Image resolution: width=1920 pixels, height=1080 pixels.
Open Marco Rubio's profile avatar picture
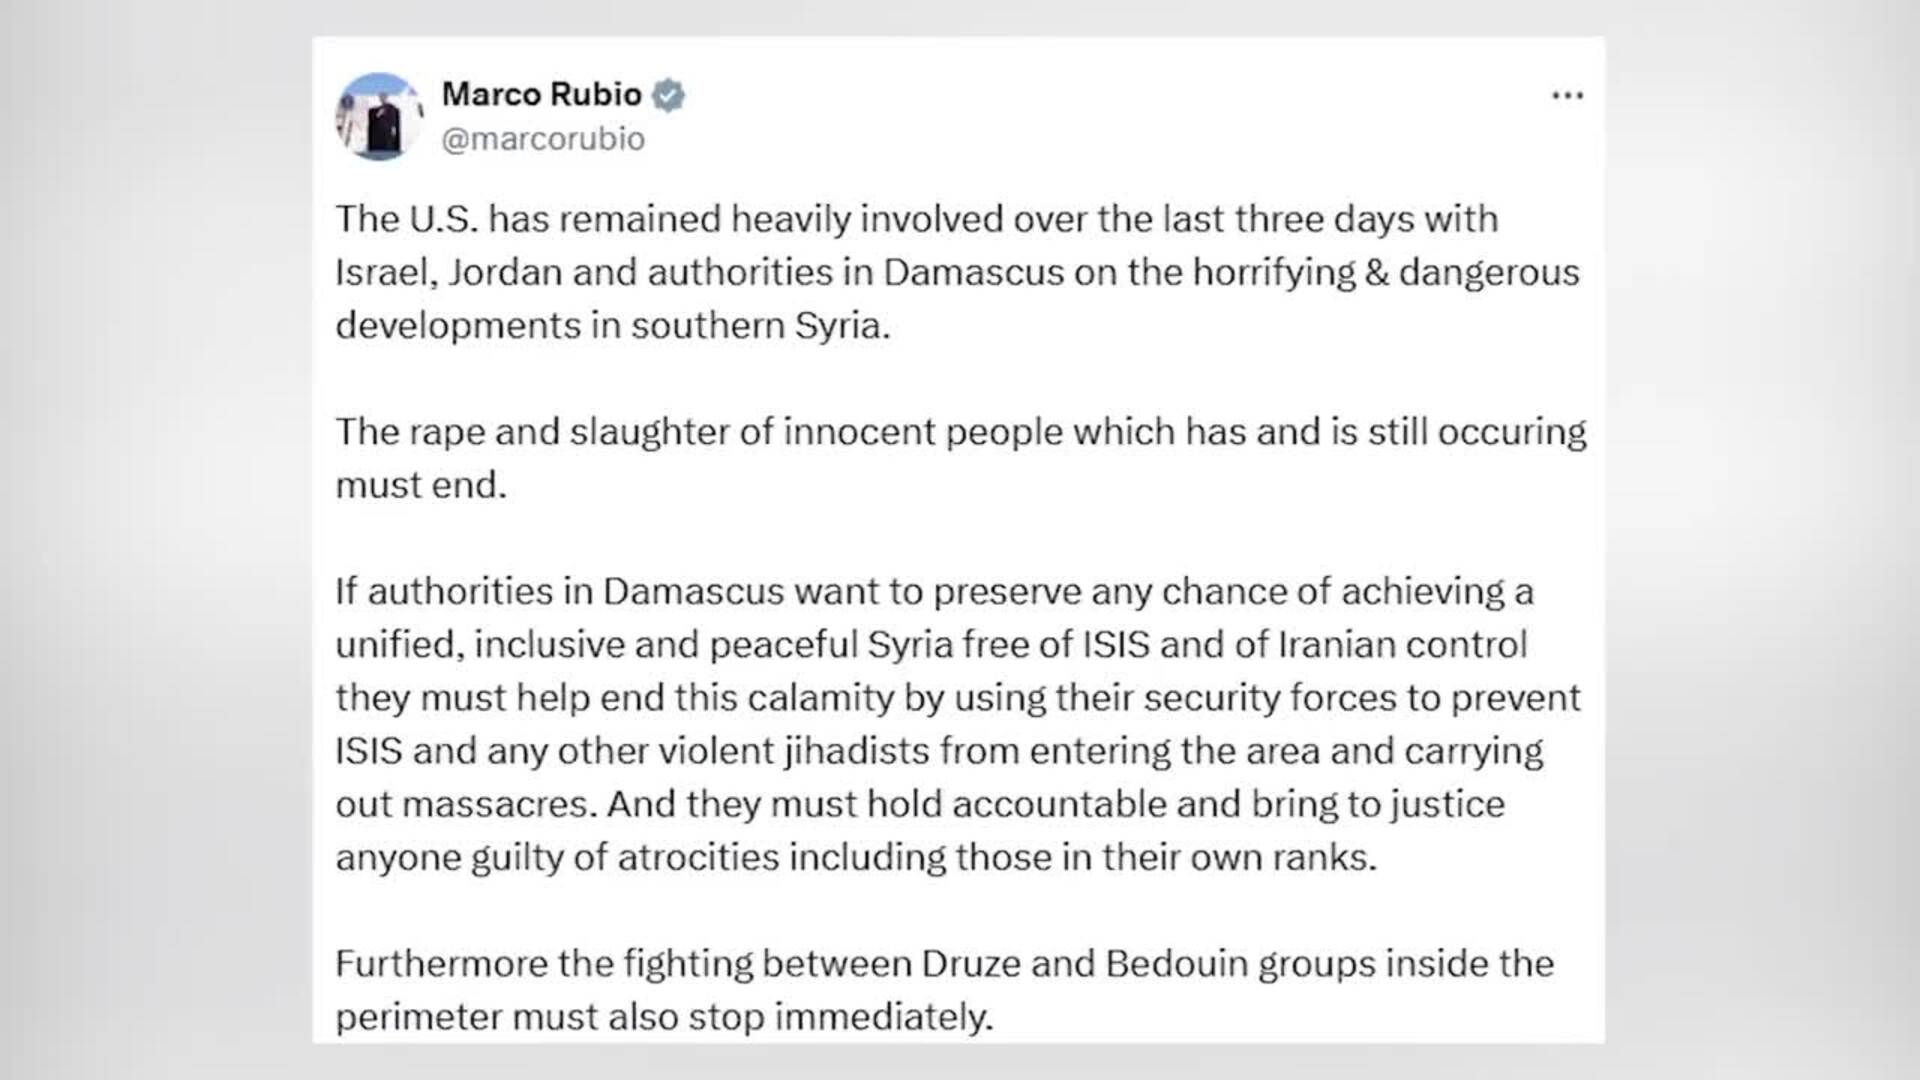(379, 116)
